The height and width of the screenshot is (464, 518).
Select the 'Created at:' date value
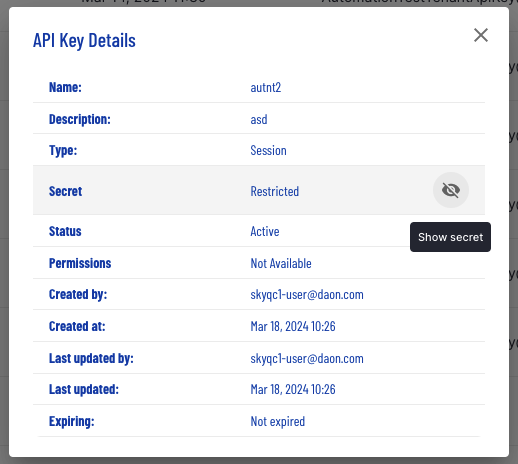tap(293, 326)
